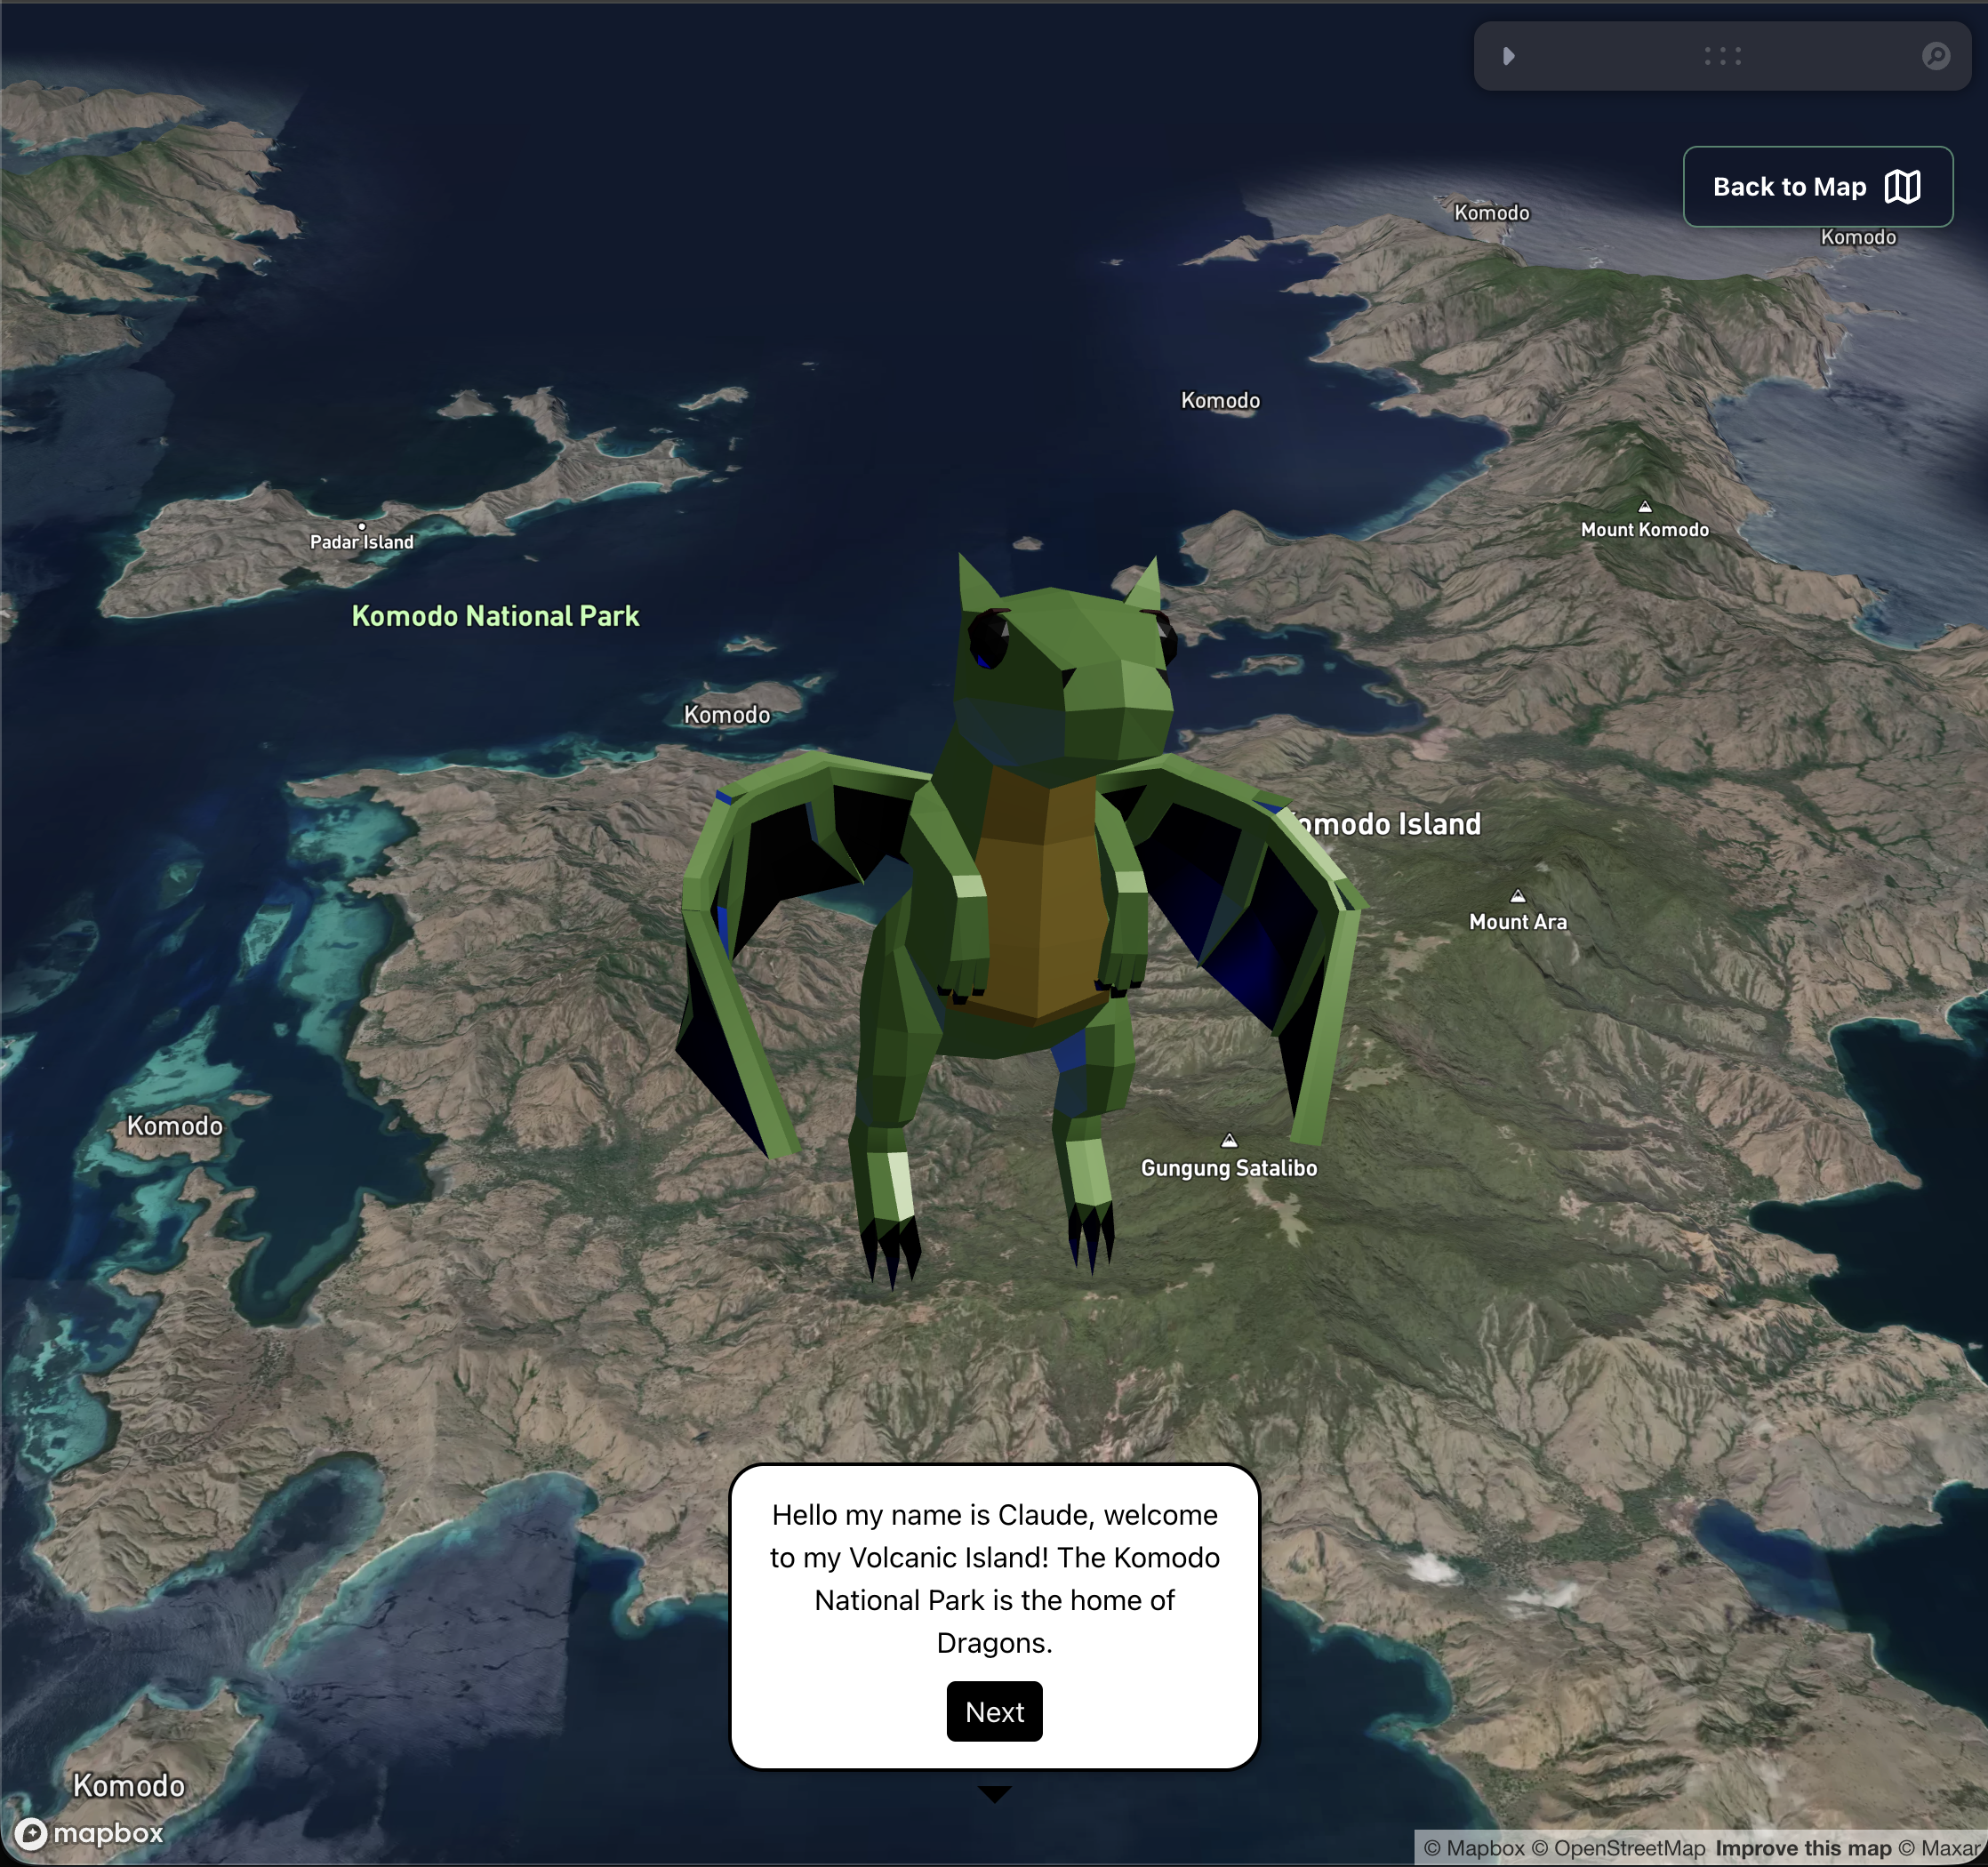The width and height of the screenshot is (1988, 1867).
Task: Click the dialogue bubble's black pointer triangle
Action: point(994,1793)
